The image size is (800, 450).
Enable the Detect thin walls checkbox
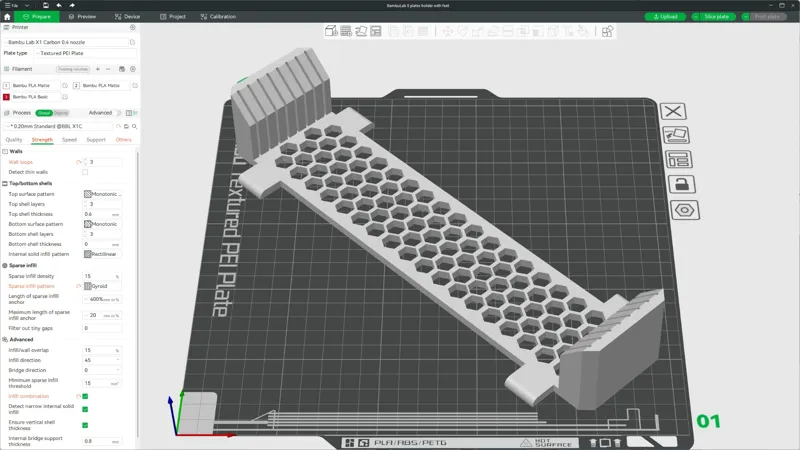[x=85, y=172]
